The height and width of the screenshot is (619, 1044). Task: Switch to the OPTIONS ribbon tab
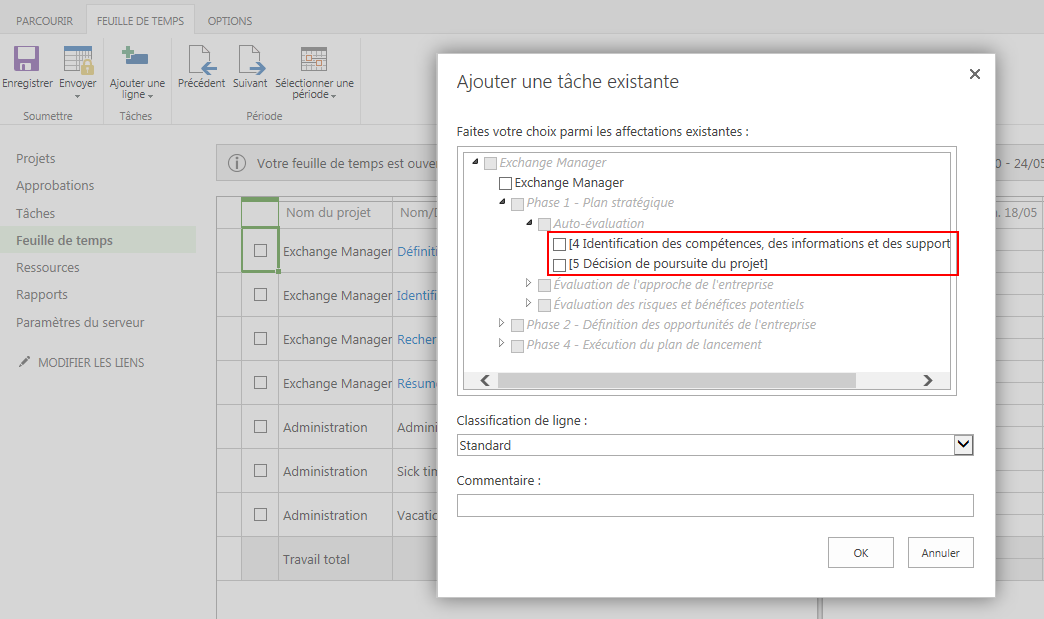coord(229,21)
